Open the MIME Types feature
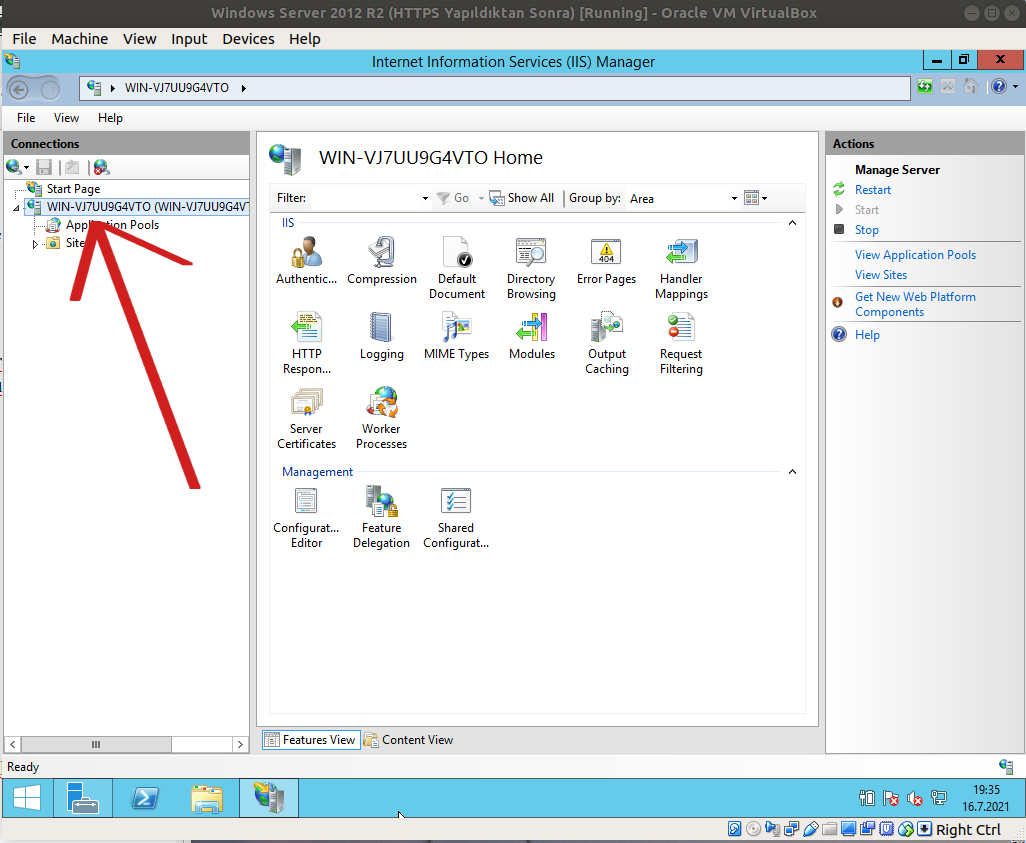The height and width of the screenshot is (843, 1026). pyautogui.click(x=457, y=336)
